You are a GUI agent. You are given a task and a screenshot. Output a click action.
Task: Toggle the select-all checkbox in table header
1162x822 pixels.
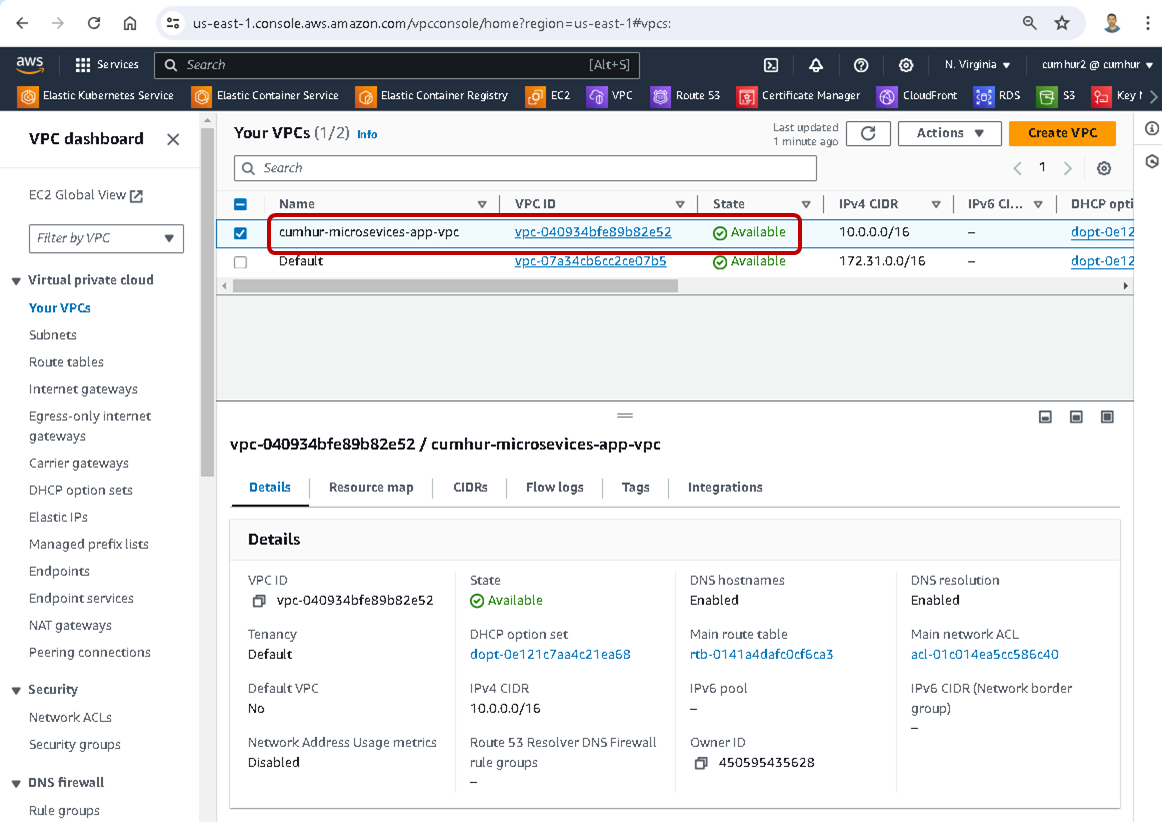coord(240,204)
